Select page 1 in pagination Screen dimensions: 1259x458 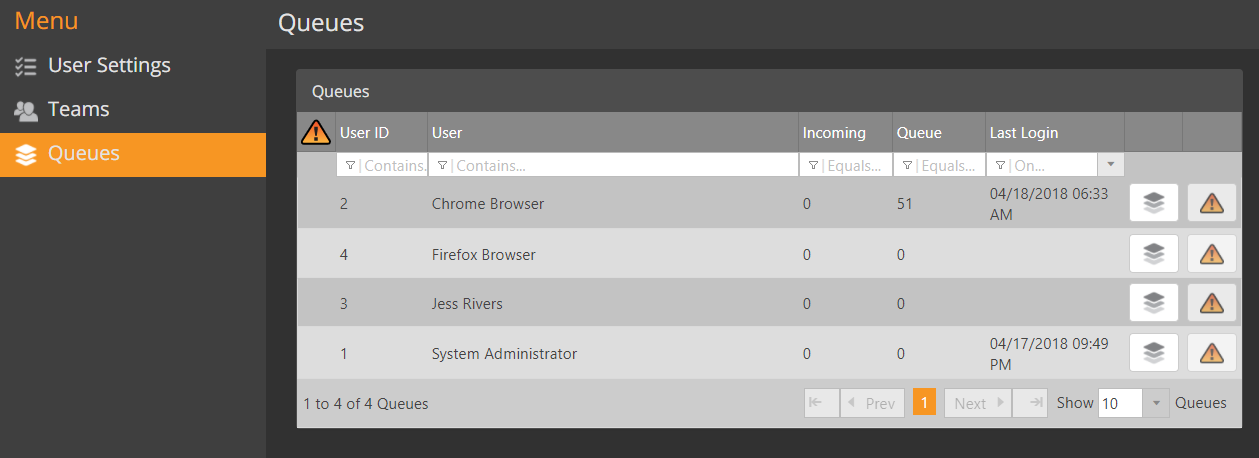pos(925,403)
